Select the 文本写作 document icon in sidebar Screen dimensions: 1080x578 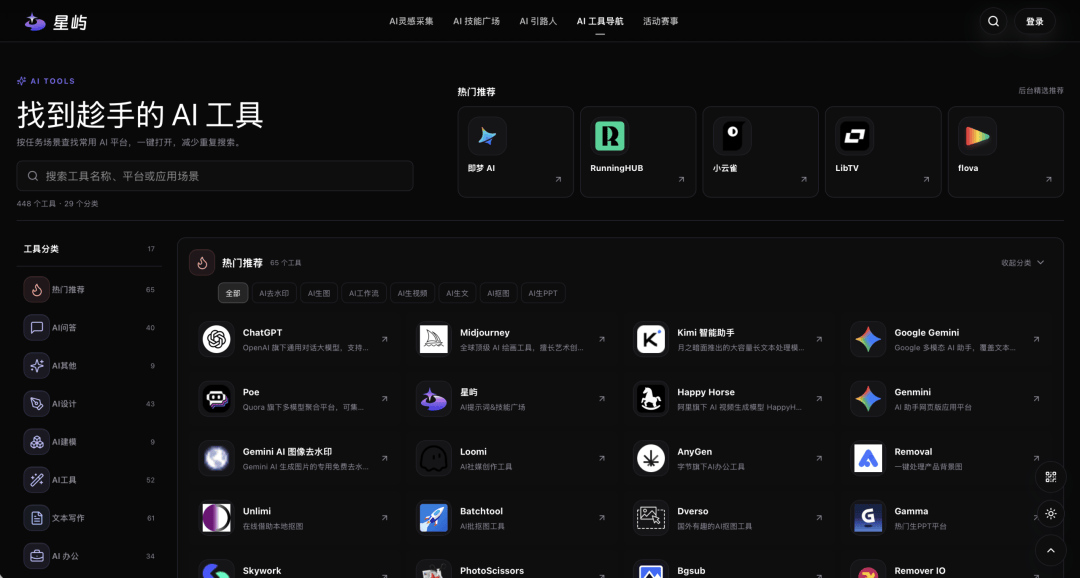[x=37, y=517]
